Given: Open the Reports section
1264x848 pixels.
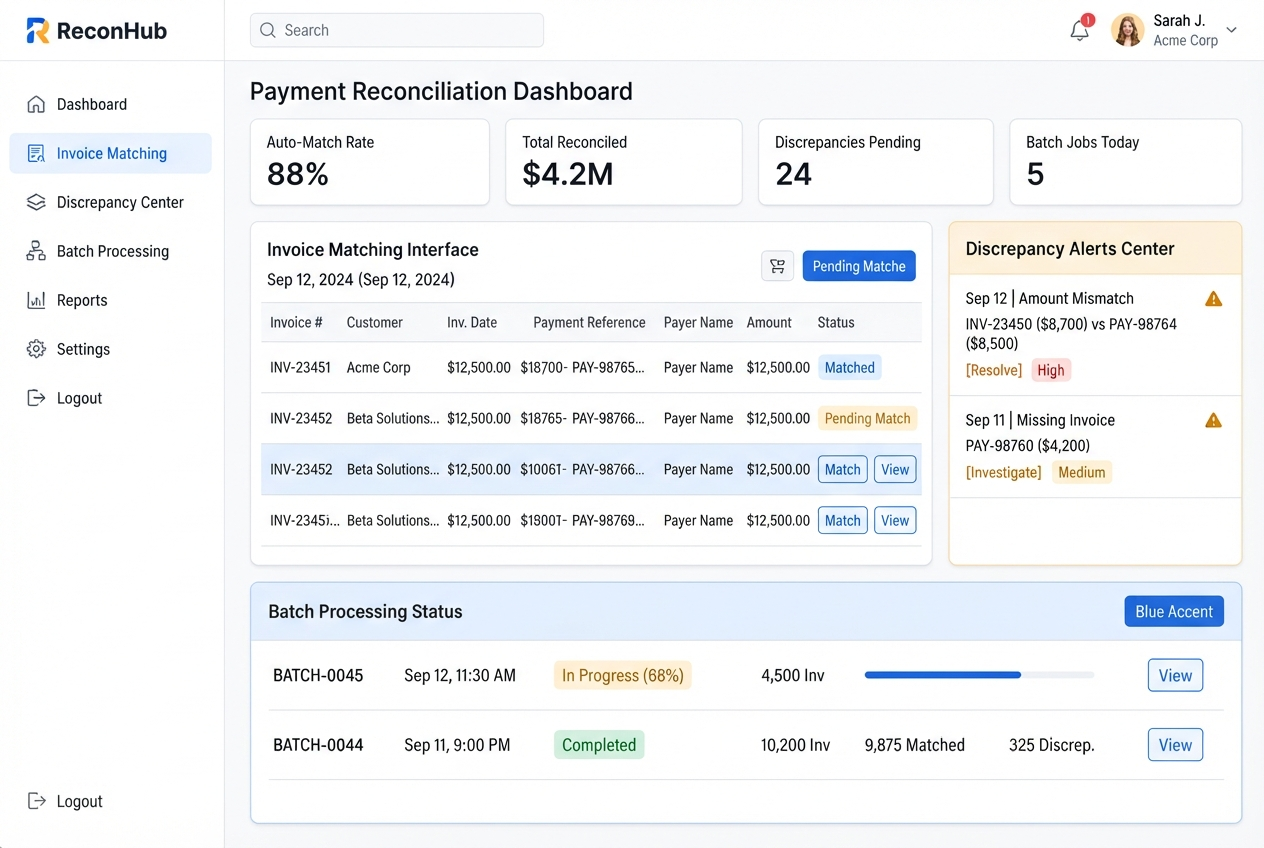Looking at the screenshot, I should tap(110, 300).
